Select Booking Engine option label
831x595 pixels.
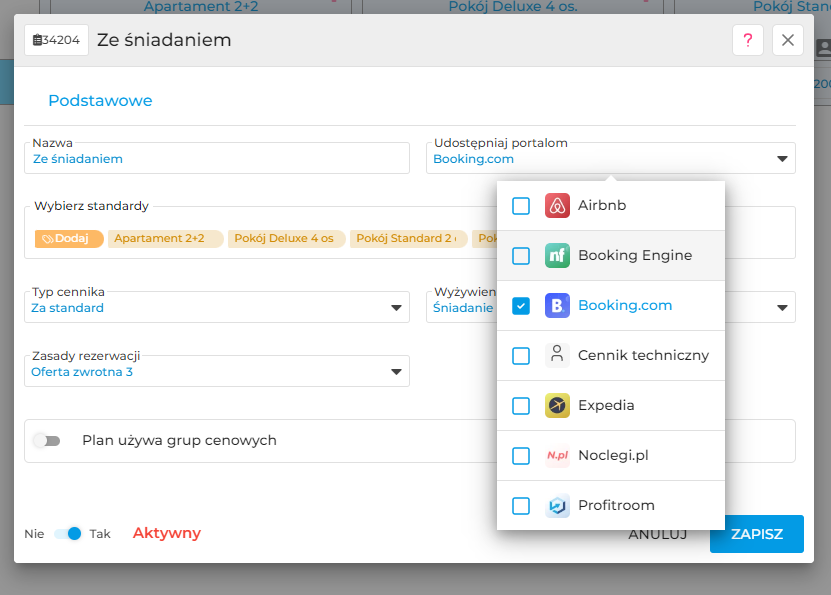coord(635,255)
